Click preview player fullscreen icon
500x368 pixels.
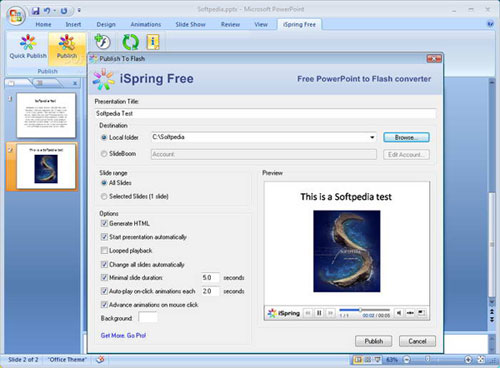(x=421, y=313)
